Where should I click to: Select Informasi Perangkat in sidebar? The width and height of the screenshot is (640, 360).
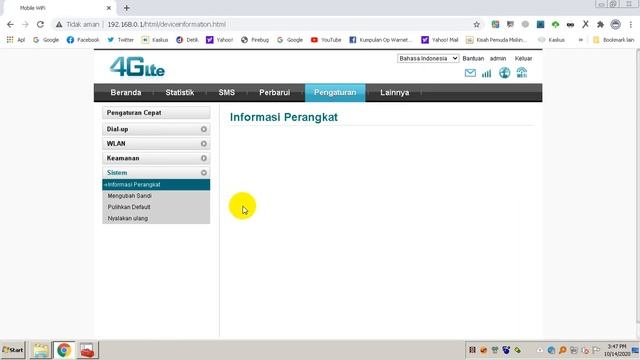[x=156, y=184]
